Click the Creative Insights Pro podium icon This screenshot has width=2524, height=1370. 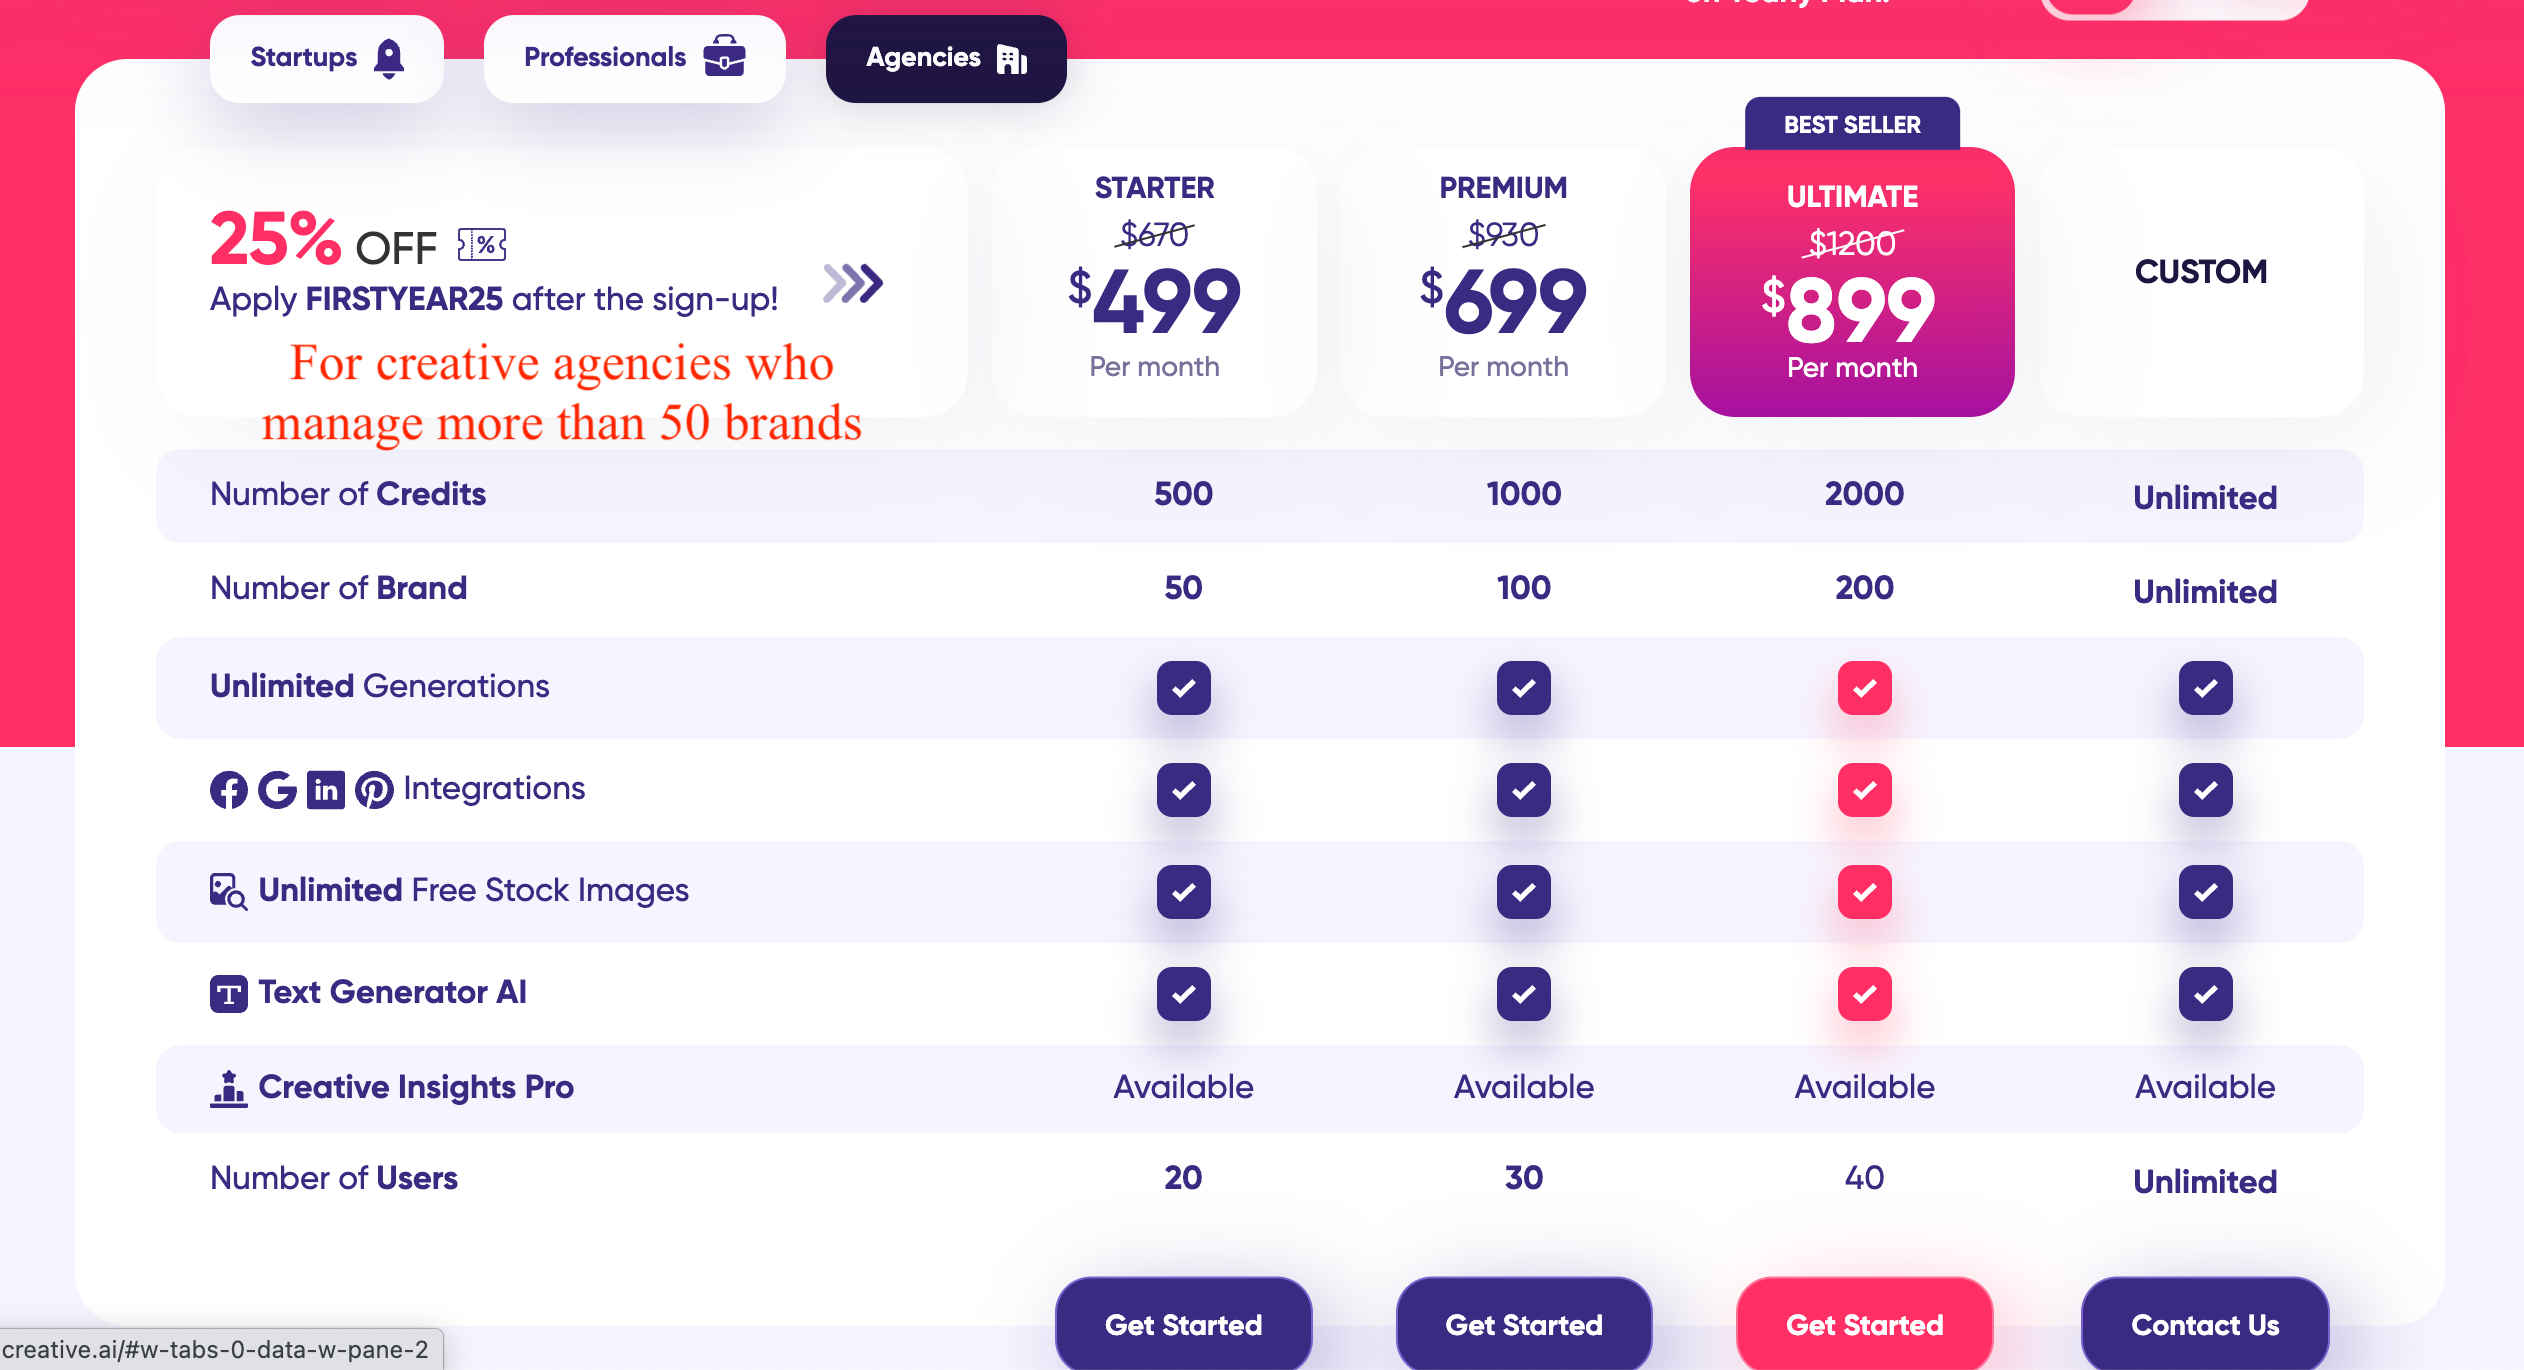point(229,1088)
